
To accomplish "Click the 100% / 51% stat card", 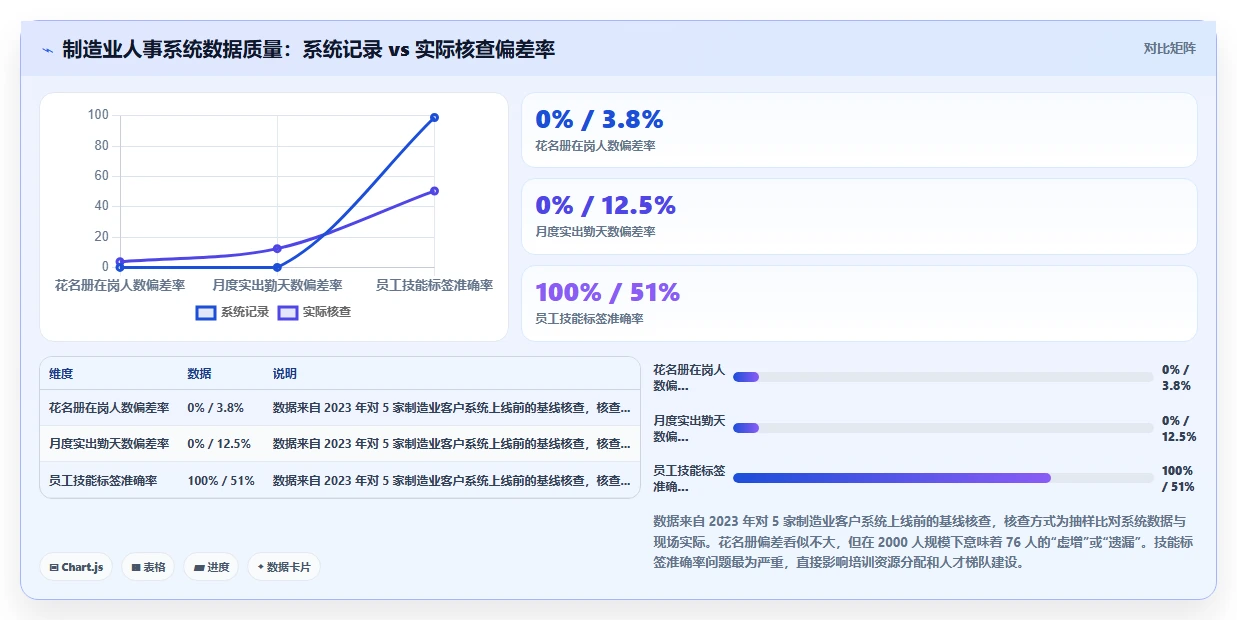I will pos(859,303).
